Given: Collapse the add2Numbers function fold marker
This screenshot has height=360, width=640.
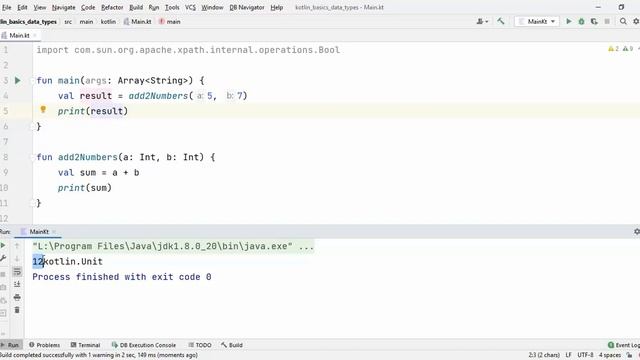Looking at the screenshot, I should pos(33,157).
